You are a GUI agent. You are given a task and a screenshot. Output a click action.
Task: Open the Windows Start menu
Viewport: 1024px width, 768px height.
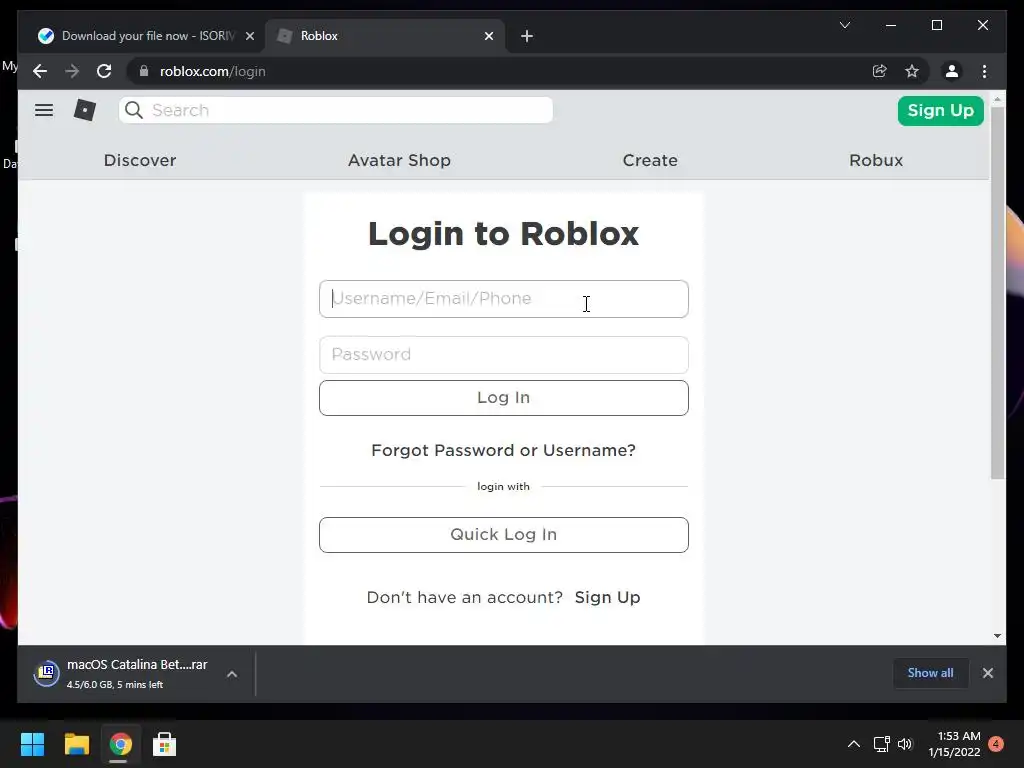32,744
